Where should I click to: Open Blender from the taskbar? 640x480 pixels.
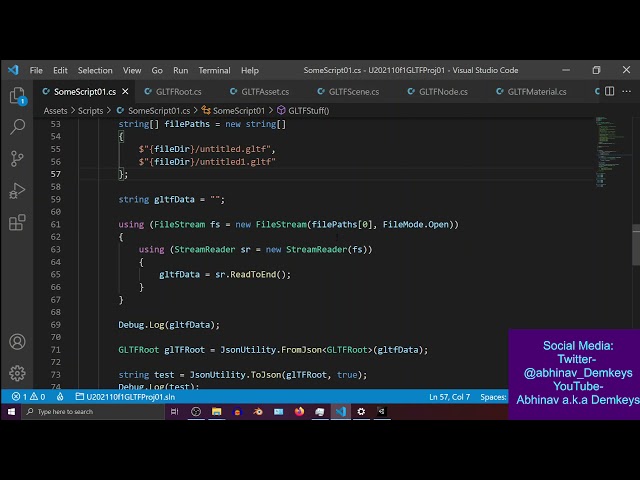click(258, 412)
